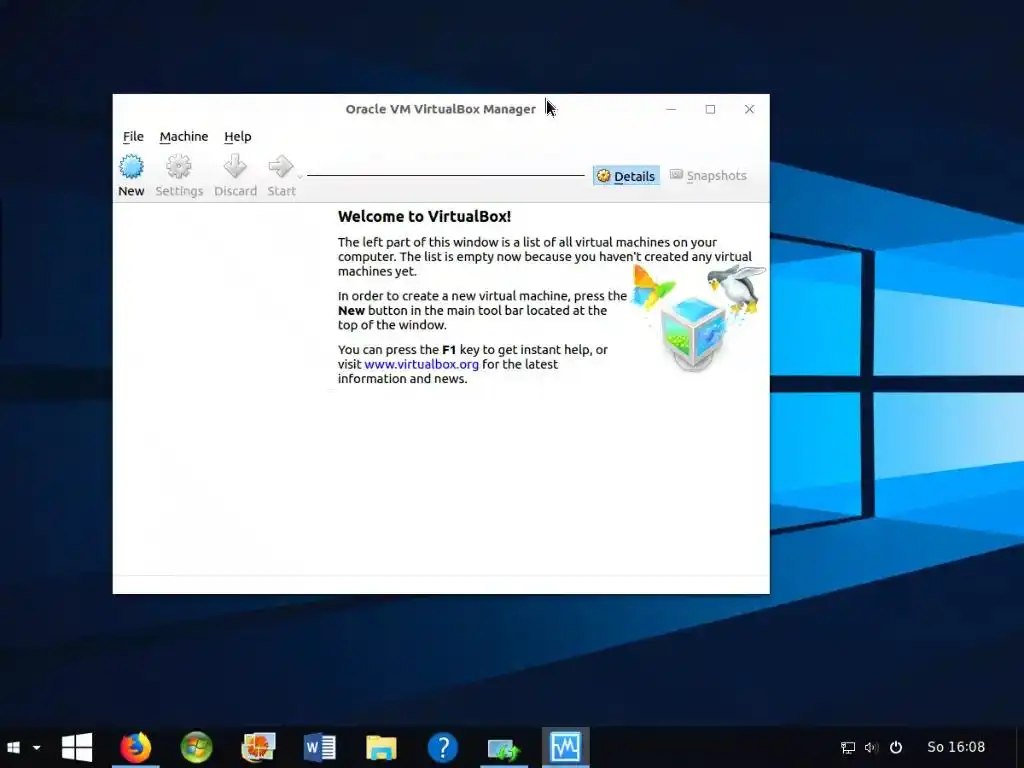This screenshot has width=1024, height=768.
Task: Launch Firefox from the taskbar
Action: click(x=135, y=747)
